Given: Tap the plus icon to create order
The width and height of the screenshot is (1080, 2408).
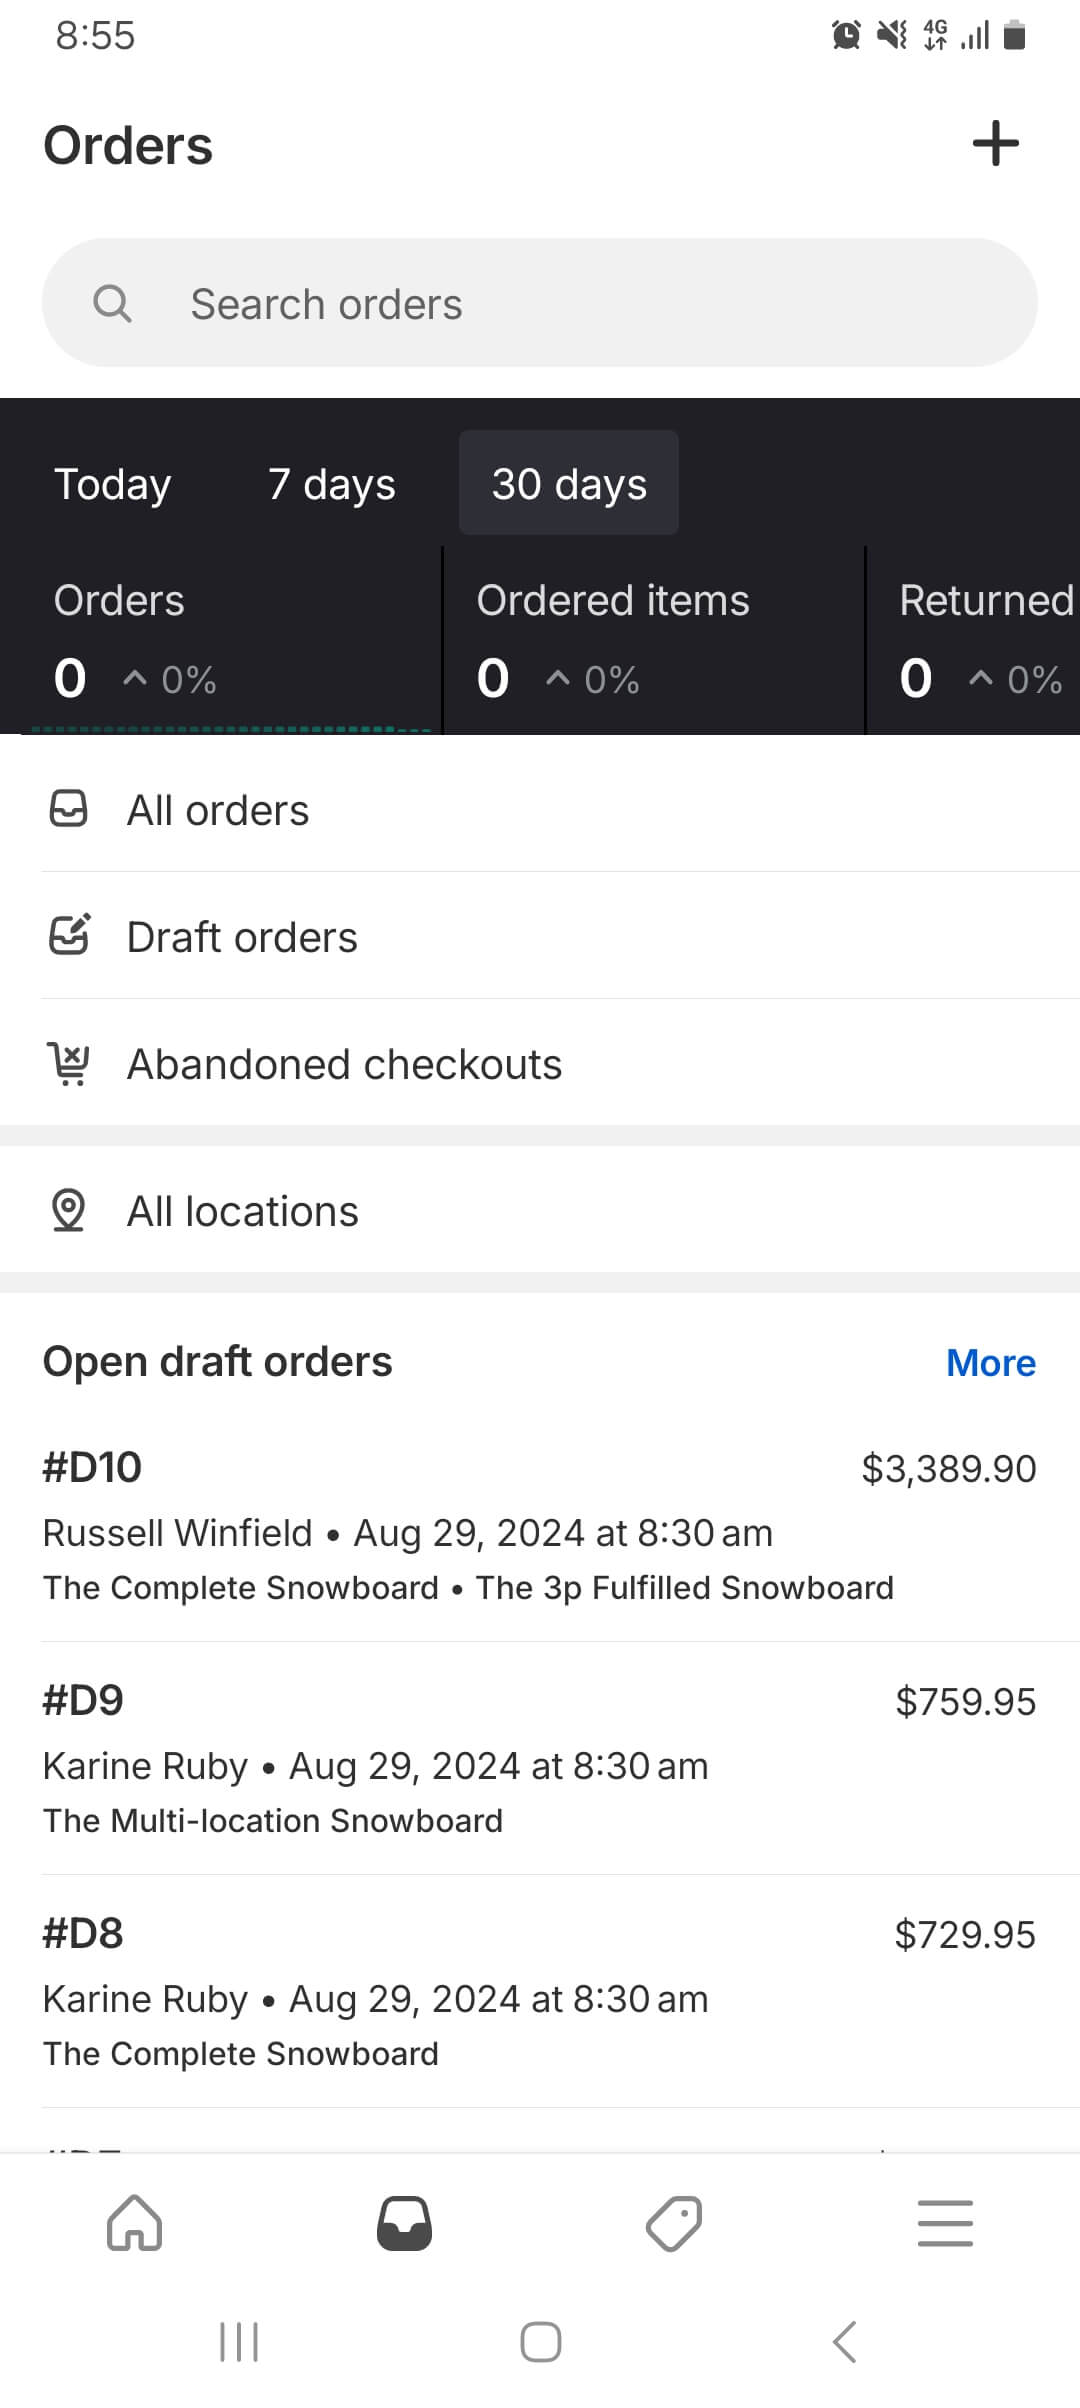Looking at the screenshot, I should pyautogui.click(x=995, y=144).
